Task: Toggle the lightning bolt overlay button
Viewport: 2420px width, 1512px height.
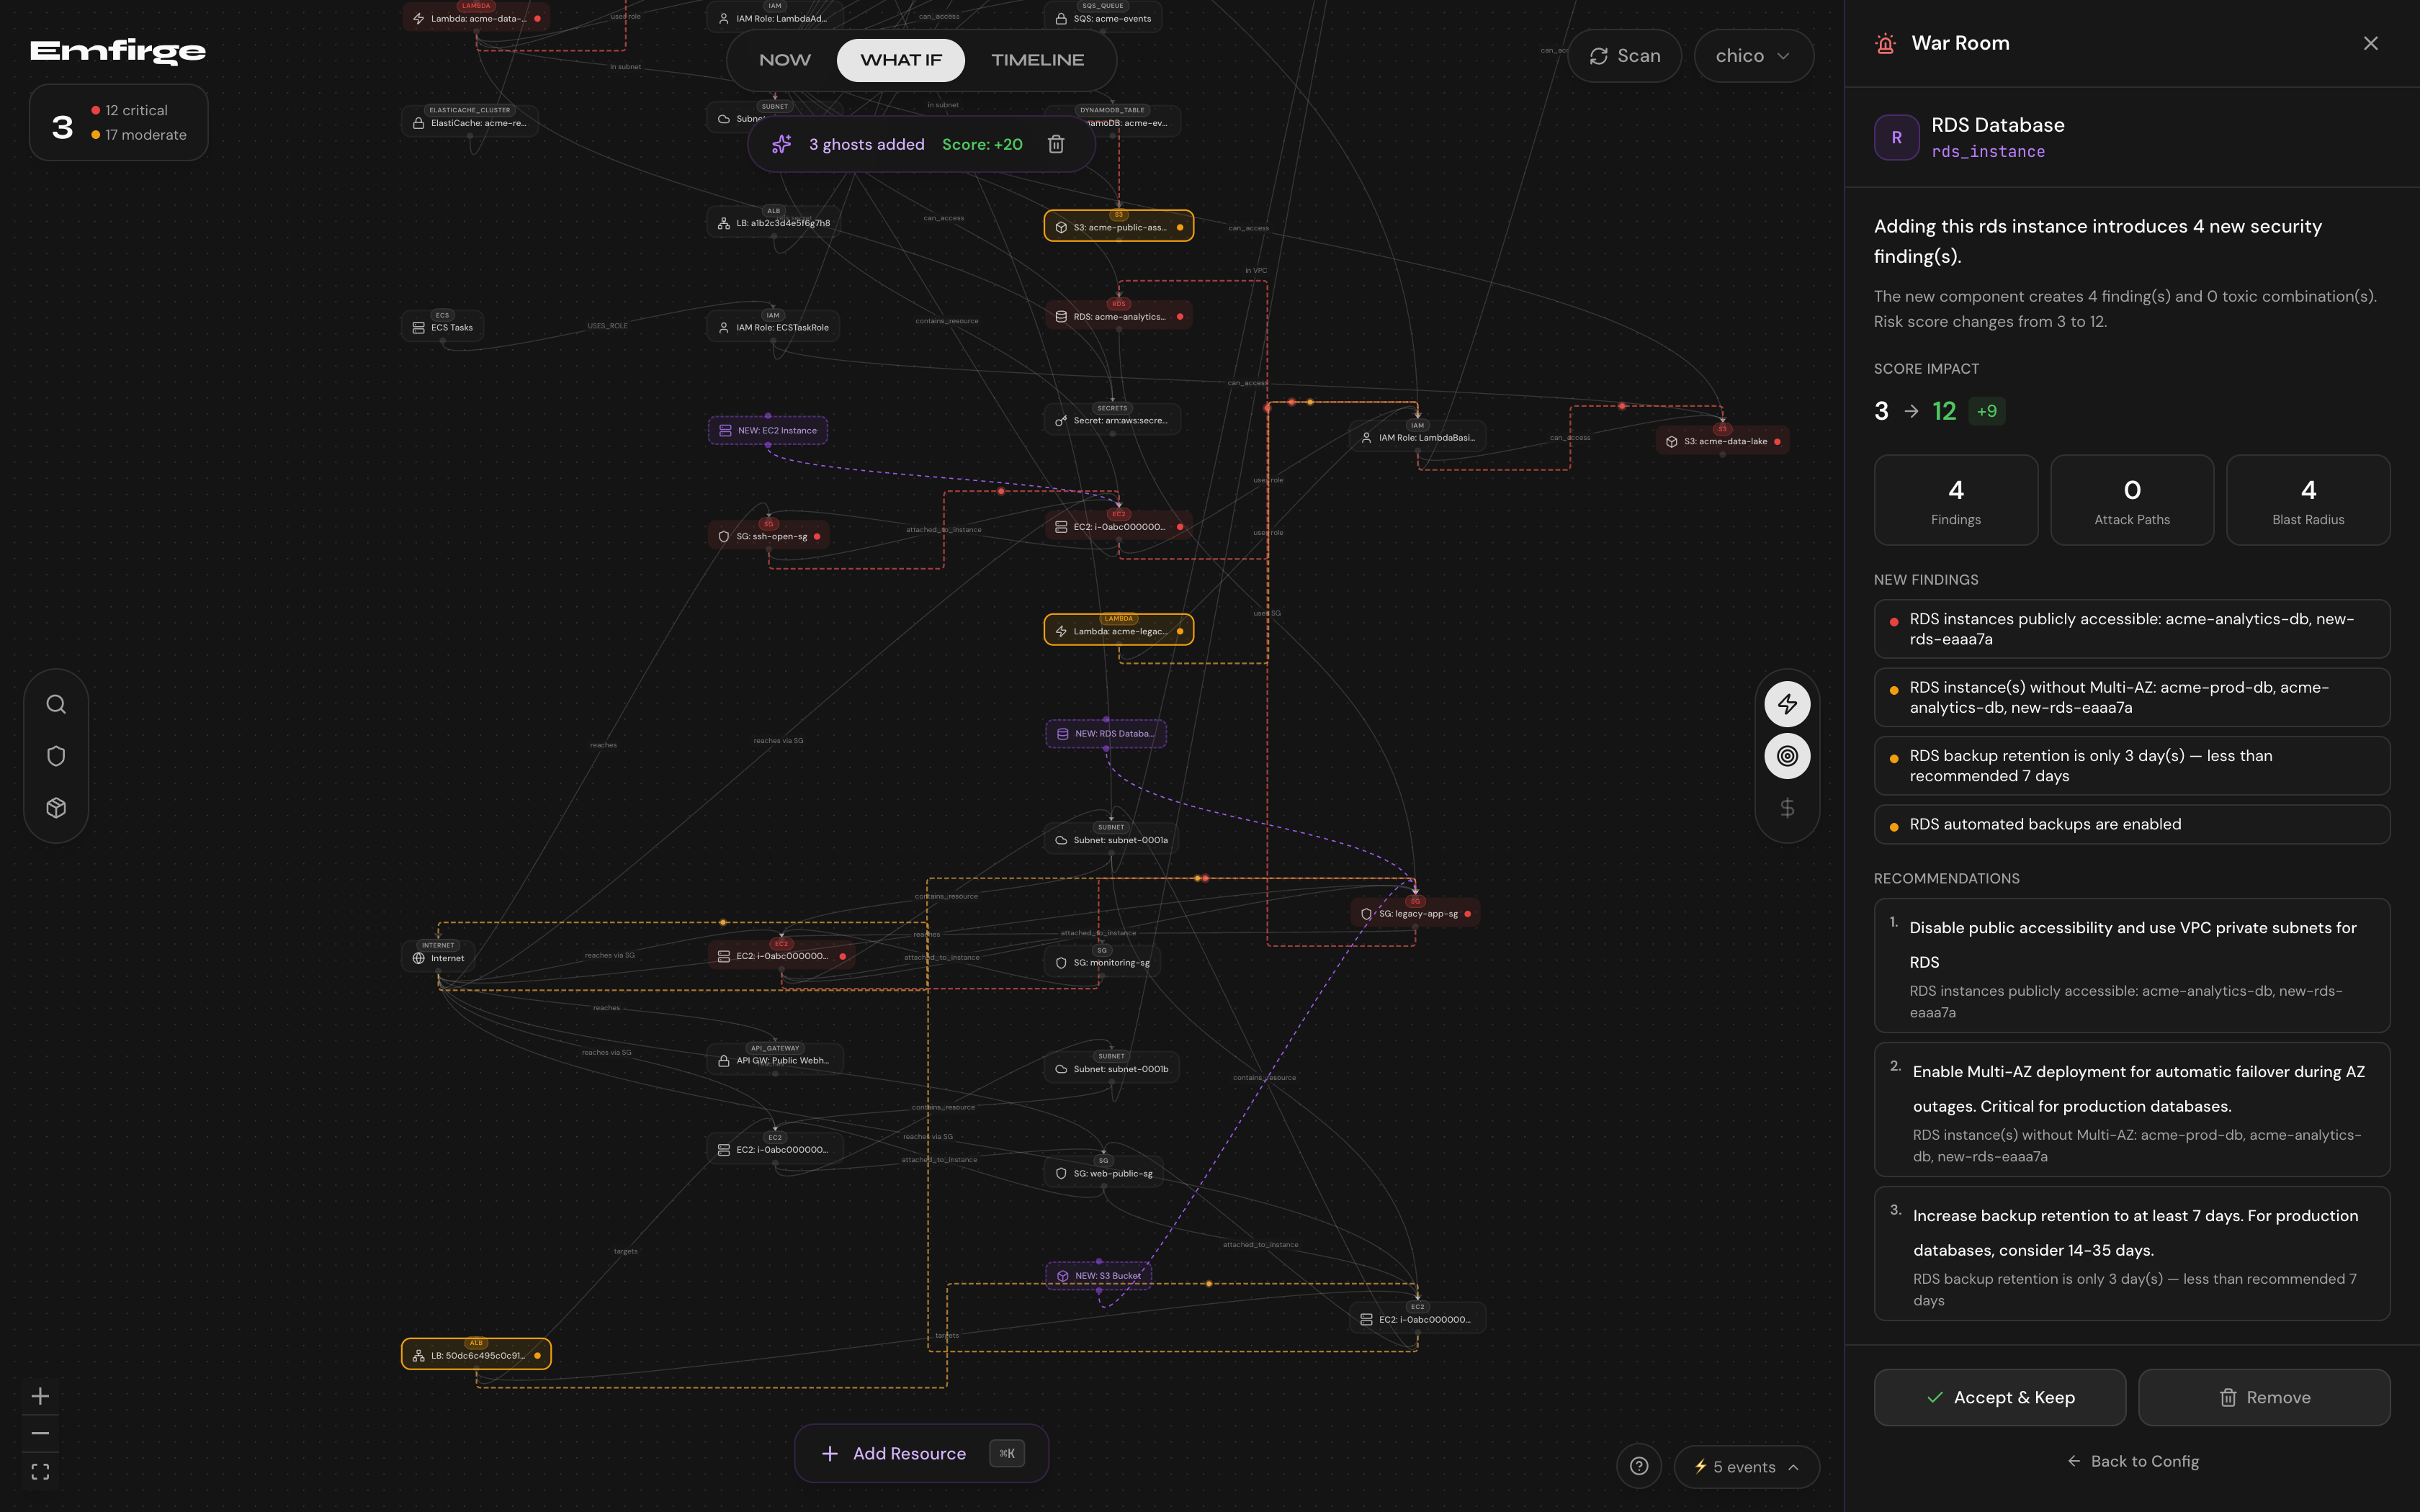Action: [1787, 704]
